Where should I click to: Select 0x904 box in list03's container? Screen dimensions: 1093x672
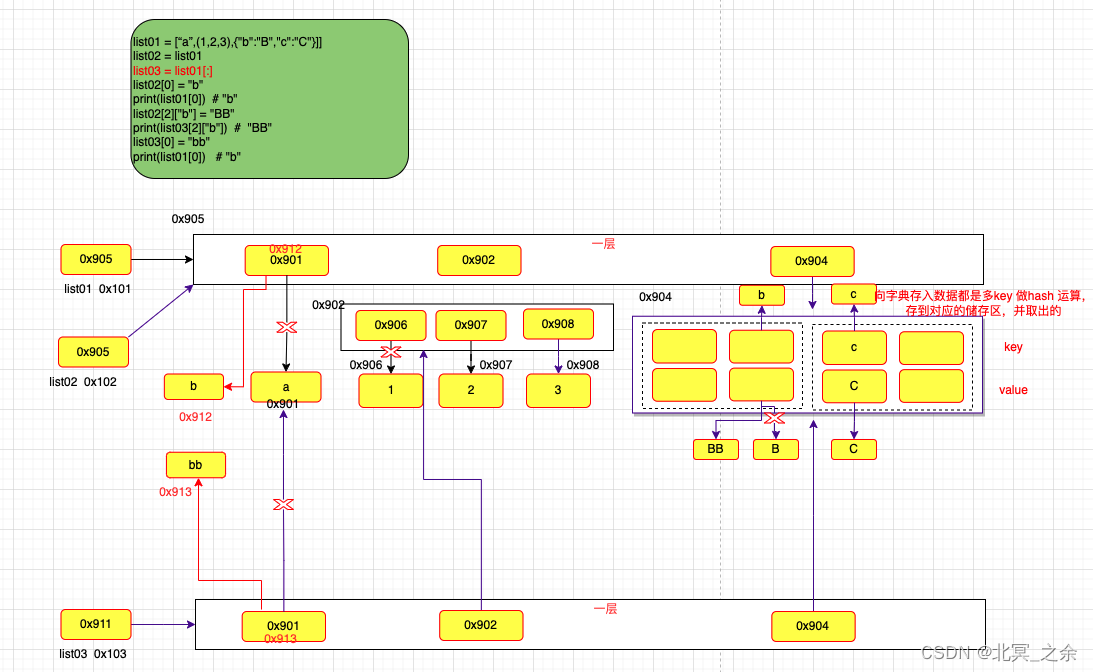pos(813,626)
